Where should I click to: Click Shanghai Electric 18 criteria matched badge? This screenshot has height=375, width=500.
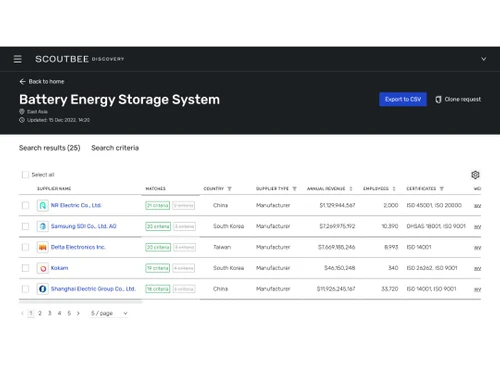tap(158, 289)
